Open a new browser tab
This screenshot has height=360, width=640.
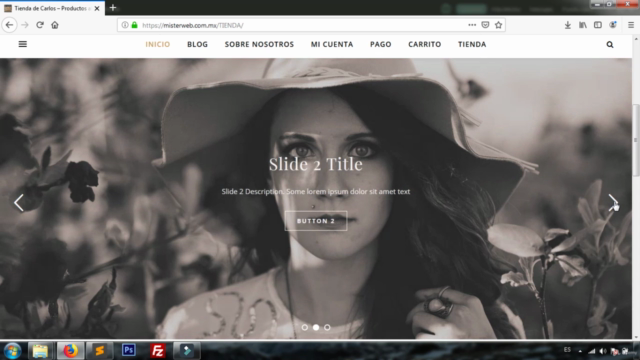click(x=113, y=8)
